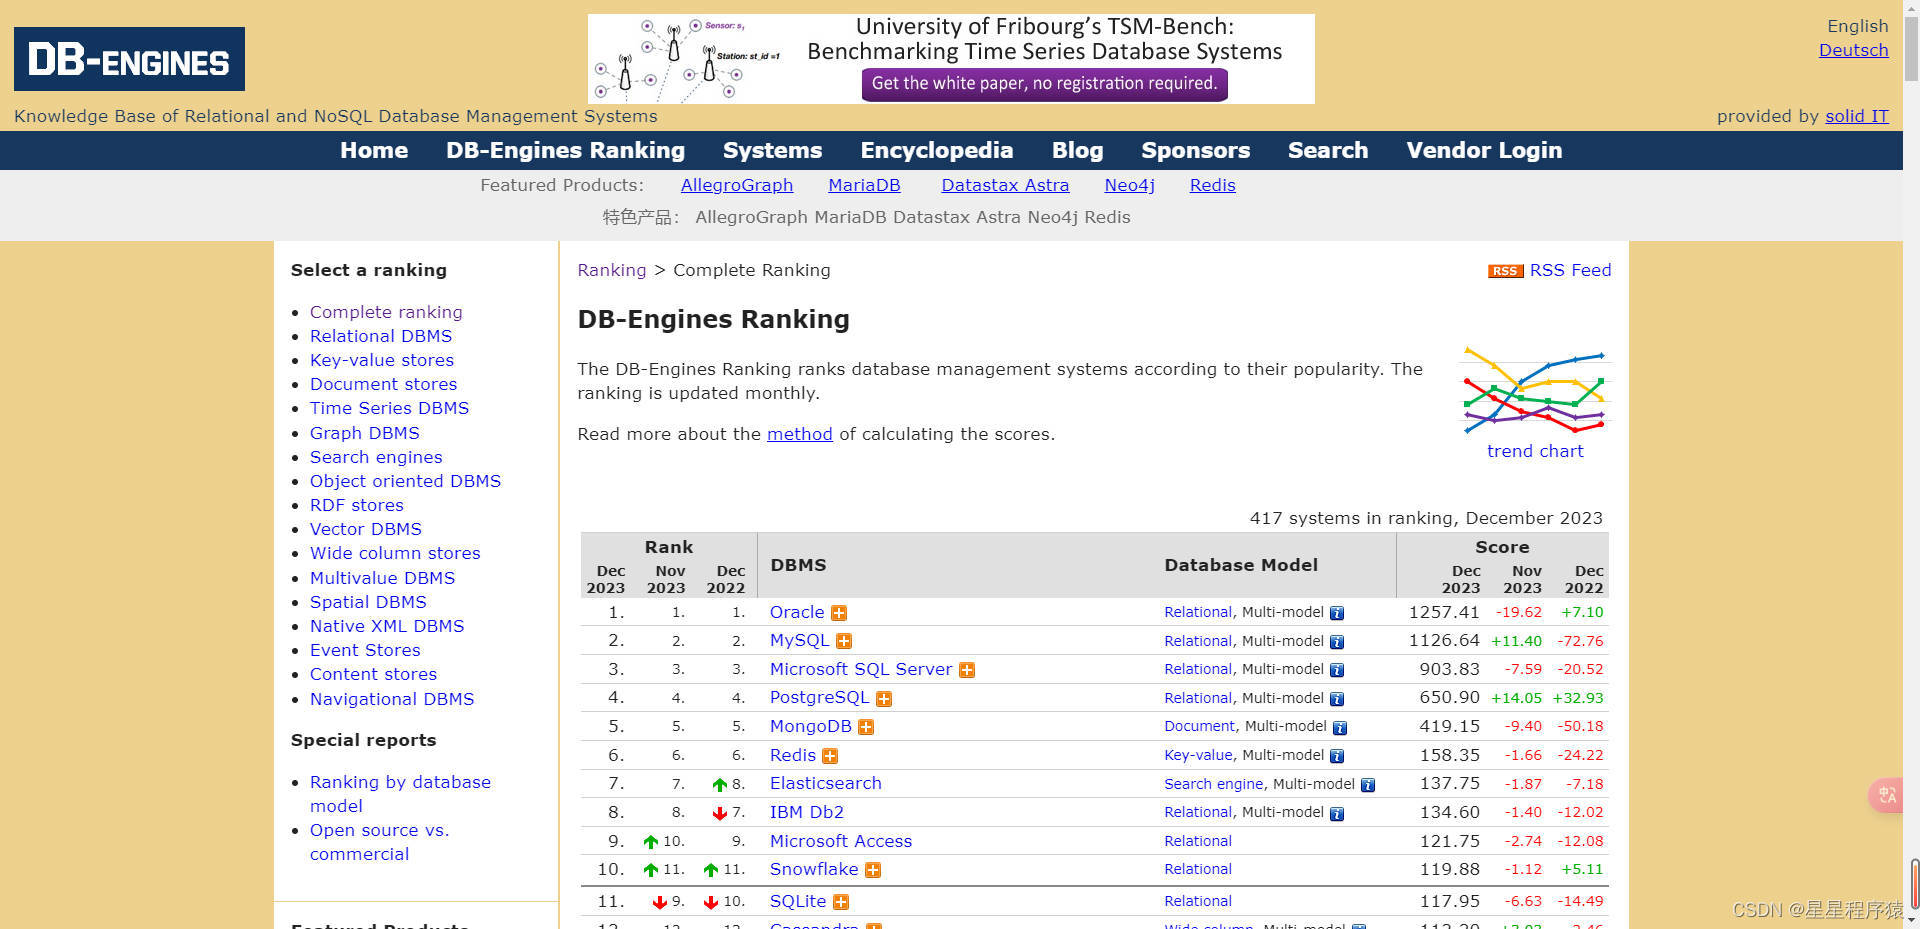The width and height of the screenshot is (1920, 929).
Task: Open the Blog menu item
Action: 1077,150
